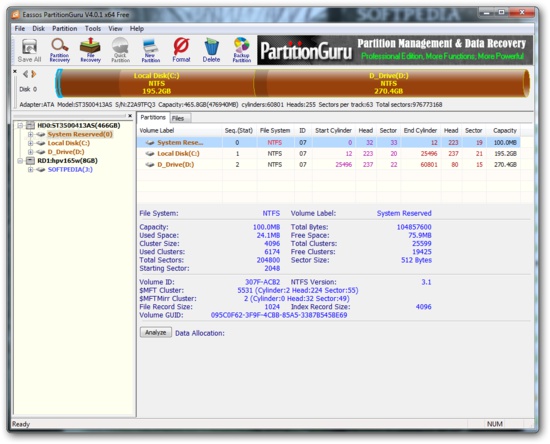The height and width of the screenshot is (444, 550).
Task: Click the Volume Label column header
Action: 180,130
